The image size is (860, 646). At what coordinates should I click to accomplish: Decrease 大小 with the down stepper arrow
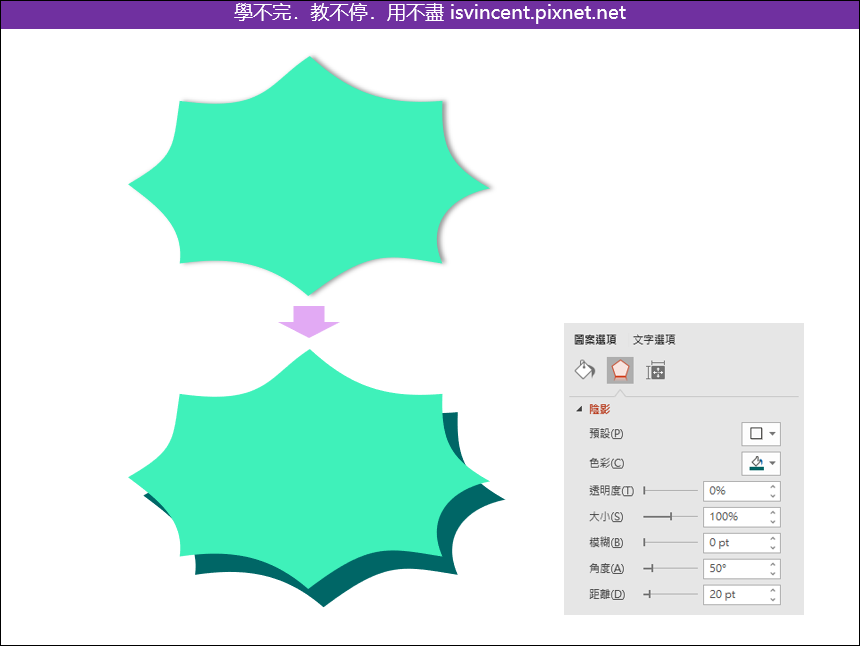[773, 522]
